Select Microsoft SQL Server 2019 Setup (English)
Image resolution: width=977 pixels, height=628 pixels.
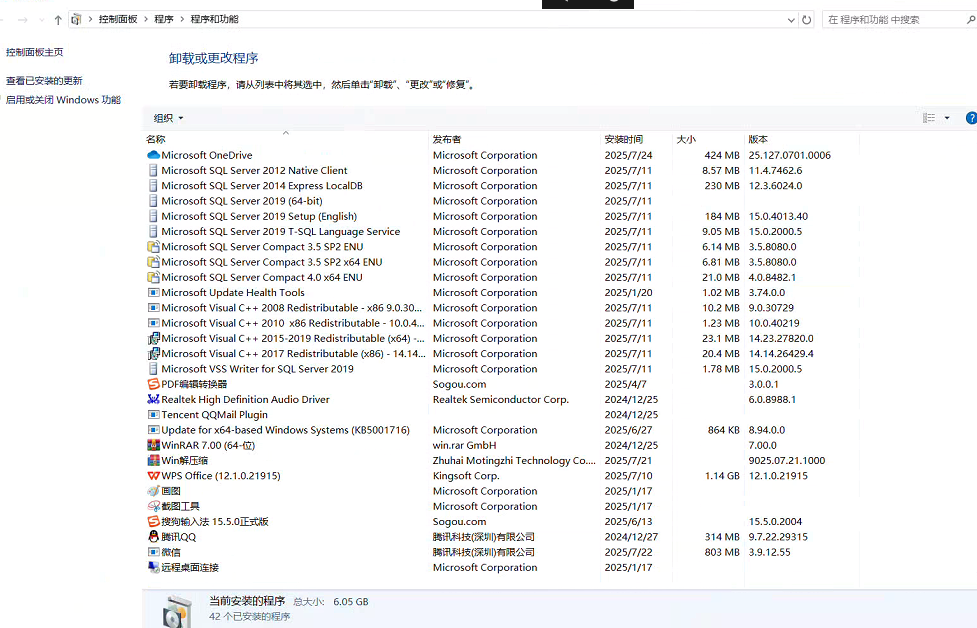[502, 216]
